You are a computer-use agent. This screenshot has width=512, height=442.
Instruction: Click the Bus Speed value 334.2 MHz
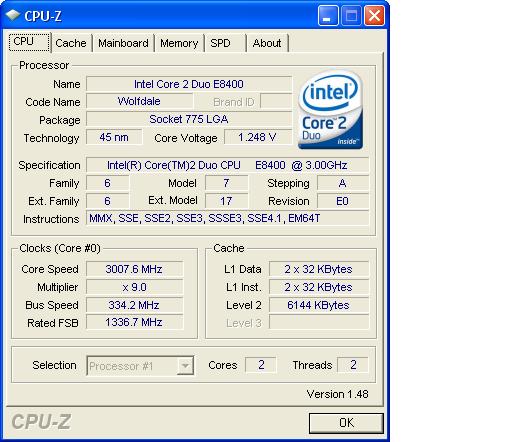134,305
